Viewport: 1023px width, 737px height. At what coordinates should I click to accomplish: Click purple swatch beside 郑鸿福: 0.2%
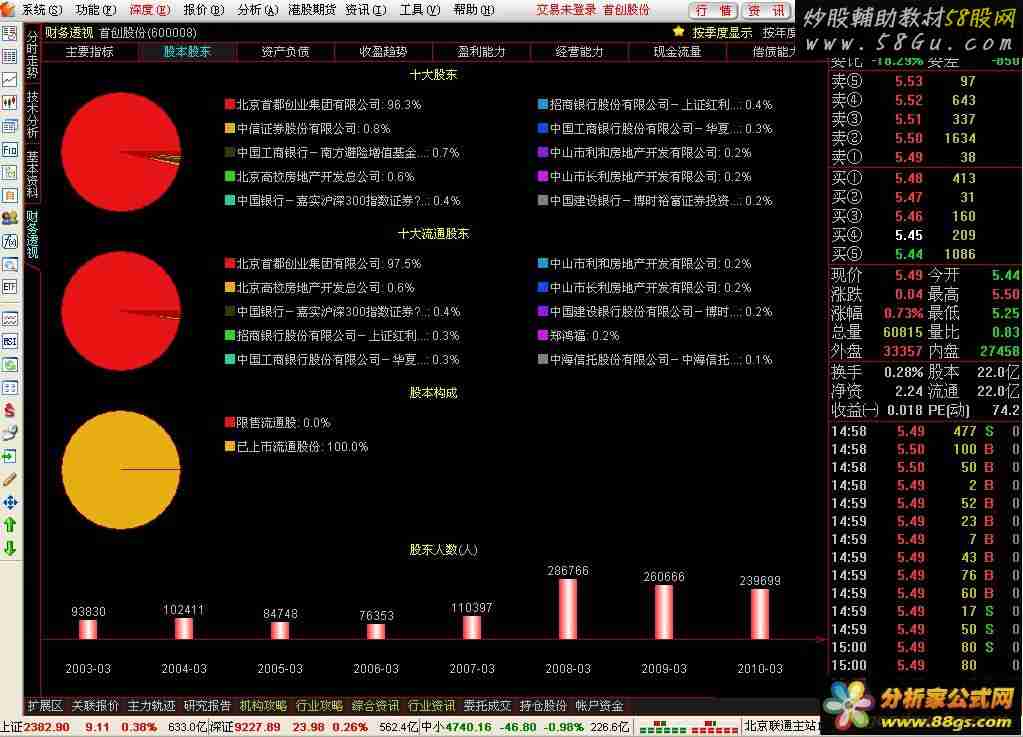pyautogui.click(x=542, y=335)
